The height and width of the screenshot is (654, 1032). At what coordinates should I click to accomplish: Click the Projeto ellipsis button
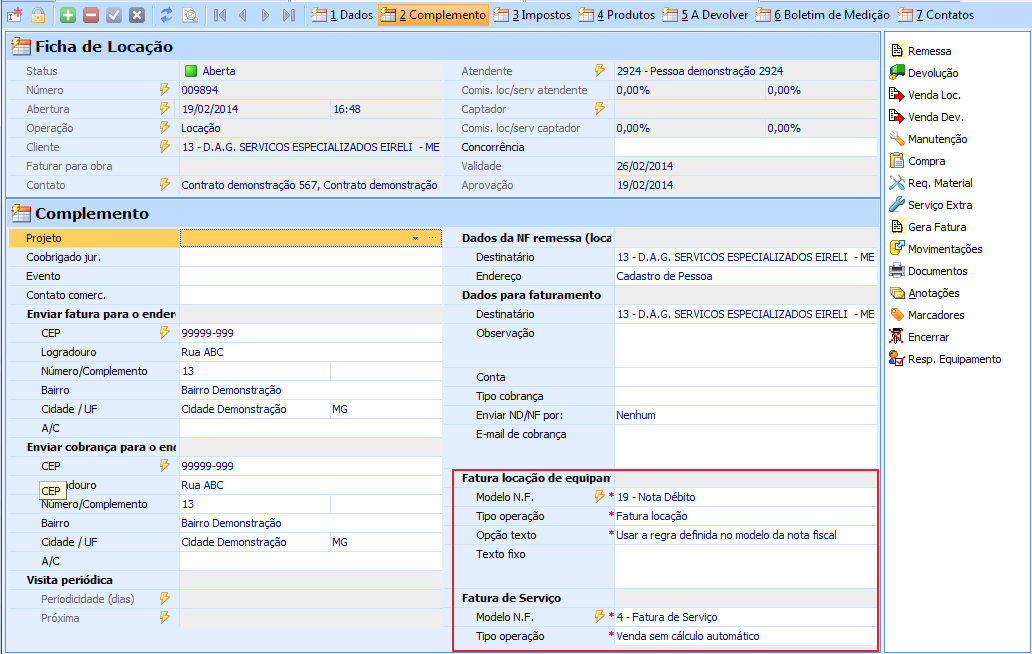[432, 238]
